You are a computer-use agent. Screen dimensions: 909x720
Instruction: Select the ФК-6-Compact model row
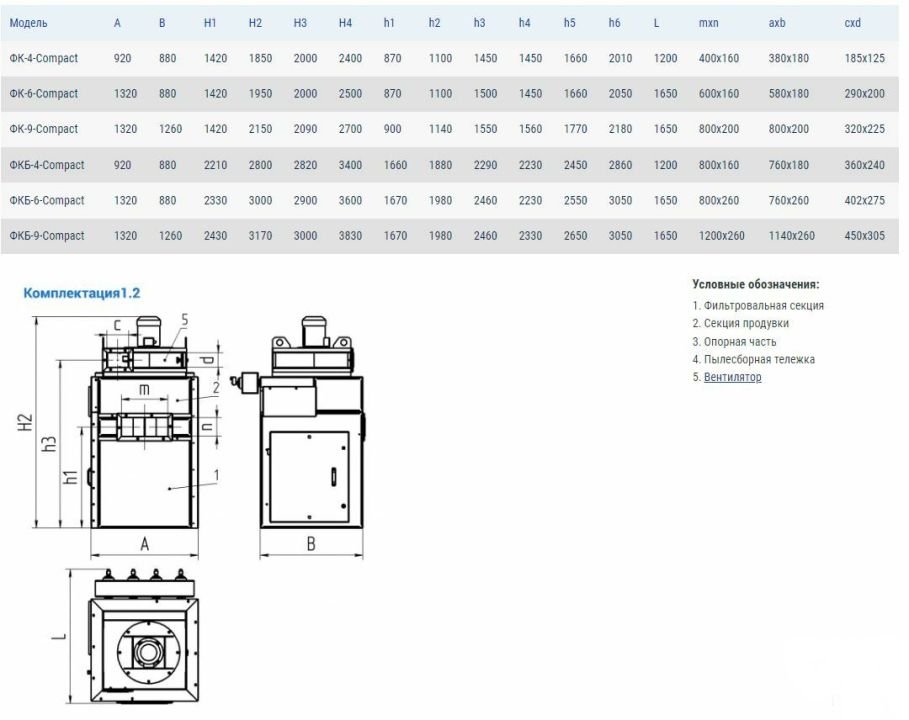click(449, 93)
